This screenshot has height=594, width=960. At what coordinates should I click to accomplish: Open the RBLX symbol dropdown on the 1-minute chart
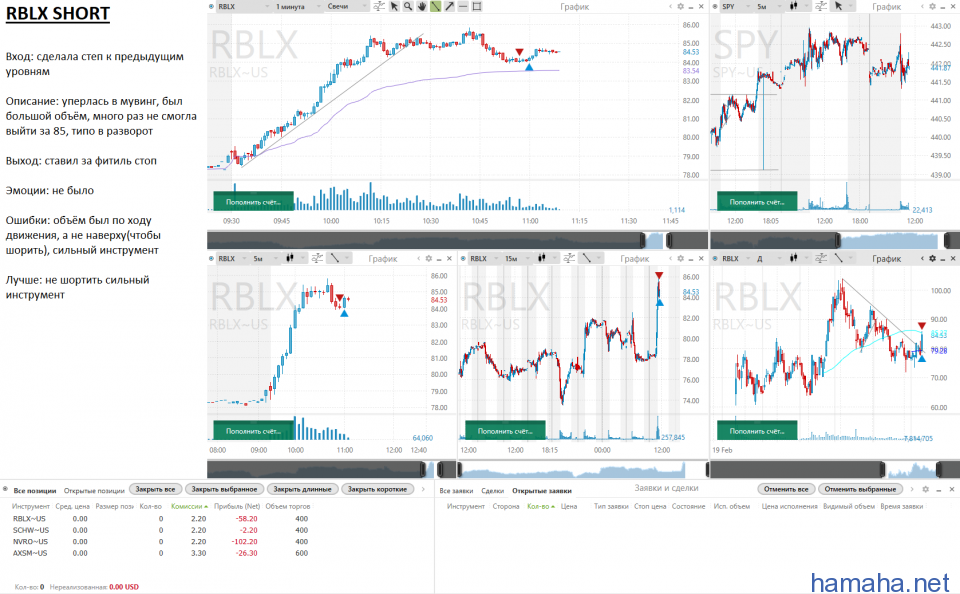coord(244,7)
